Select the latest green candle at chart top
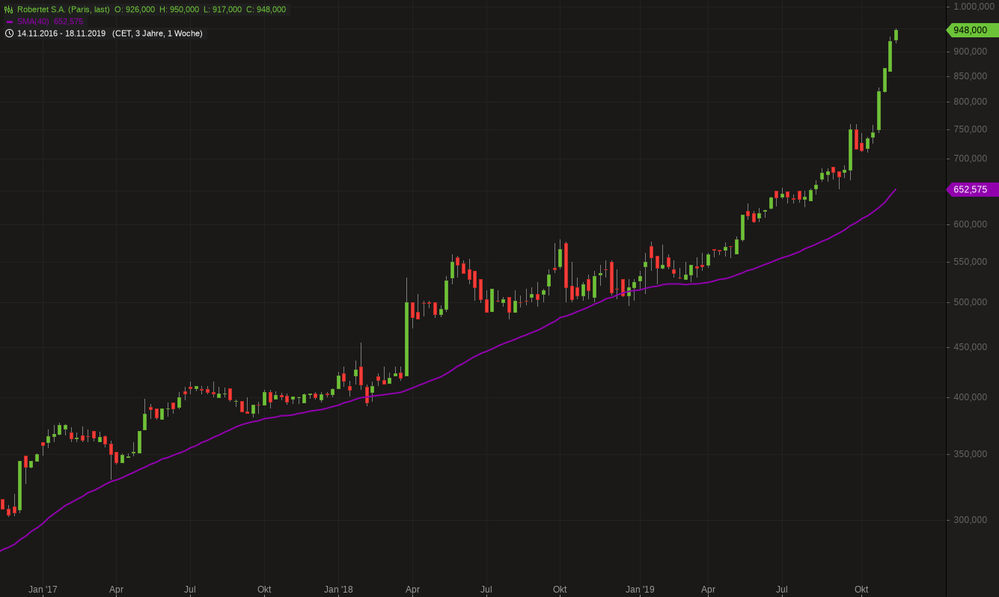 pyautogui.click(x=896, y=35)
